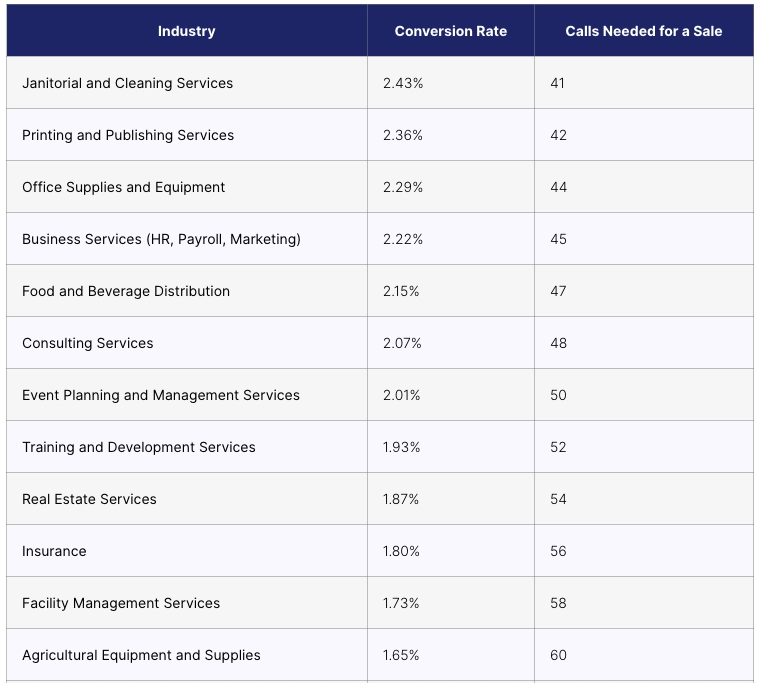Click the 1.80% conversion rate cell
This screenshot has height=683, width=757.
[x=402, y=551]
